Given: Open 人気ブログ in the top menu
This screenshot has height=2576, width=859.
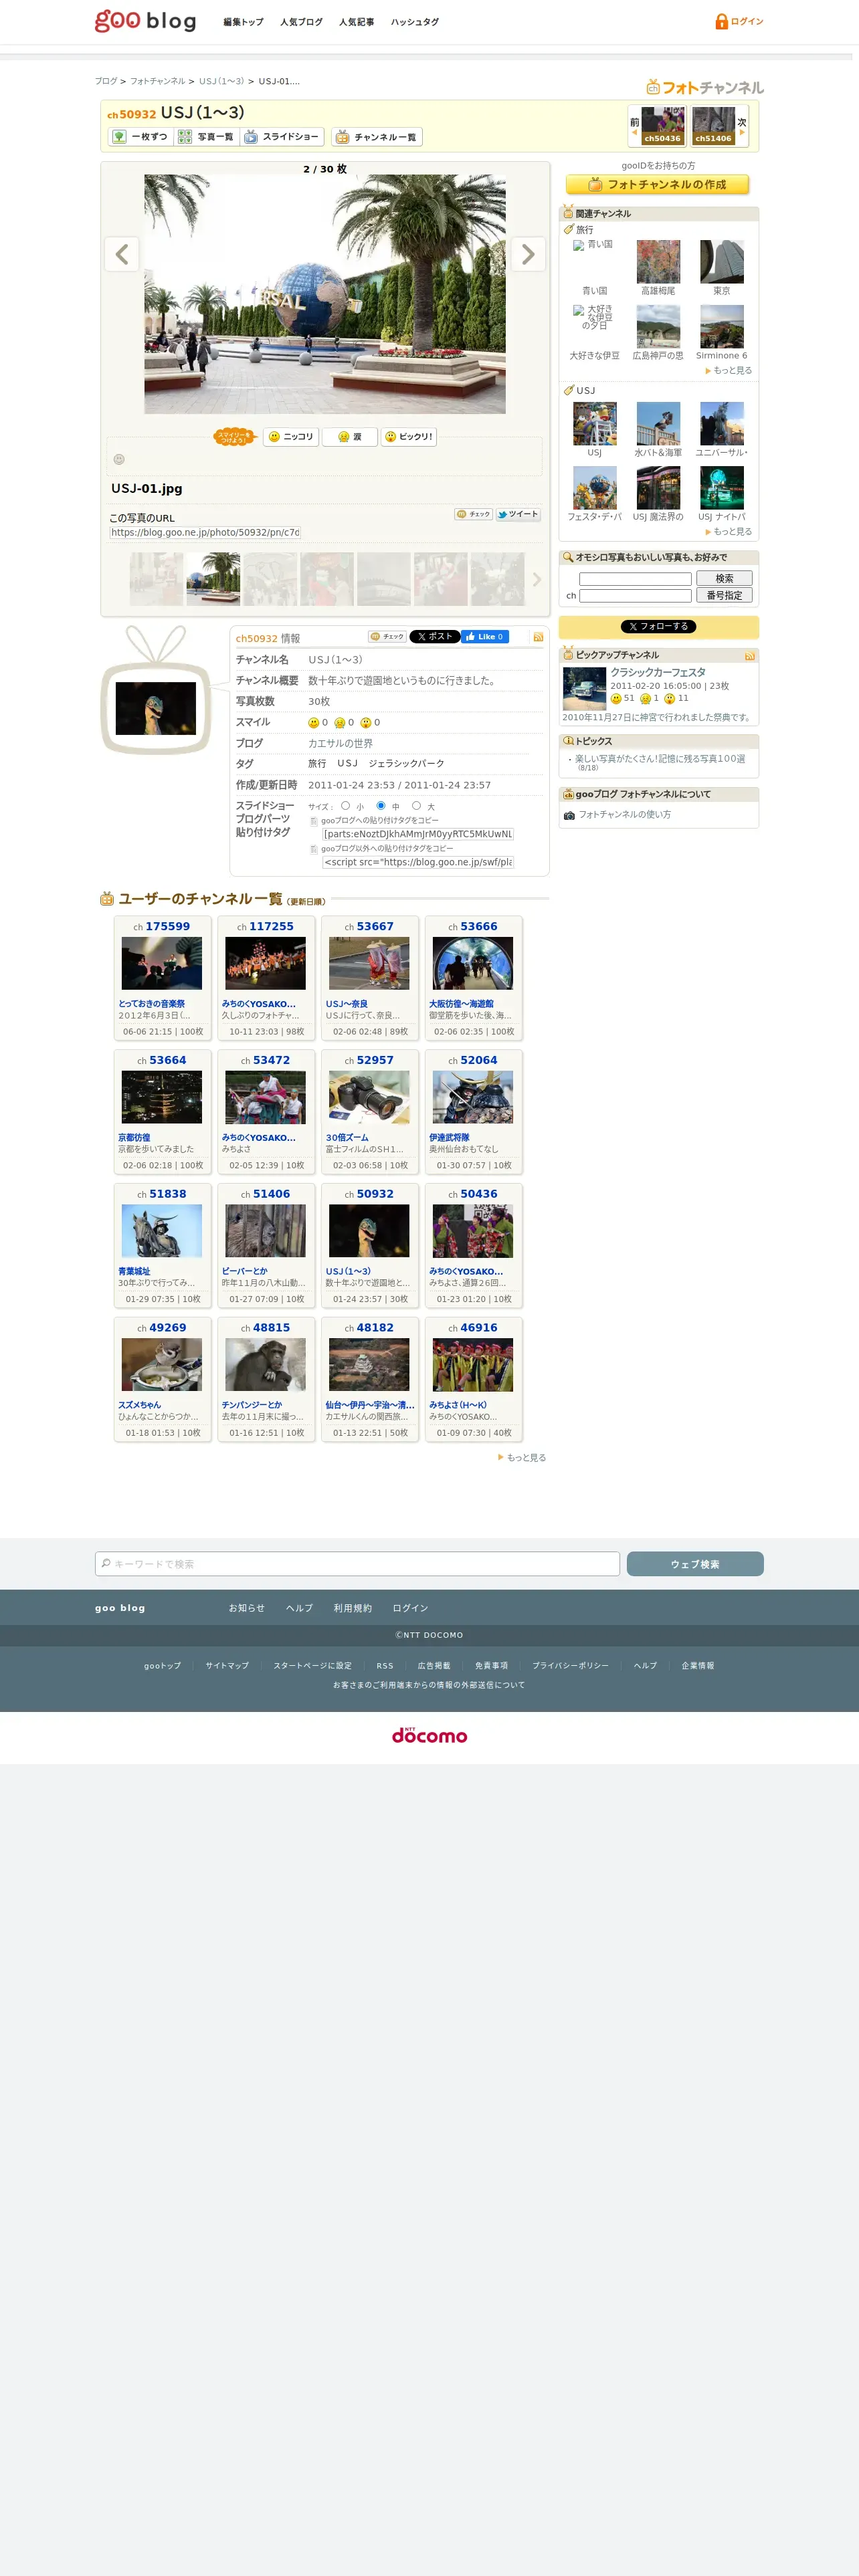Looking at the screenshot, I should click(301, 22).
